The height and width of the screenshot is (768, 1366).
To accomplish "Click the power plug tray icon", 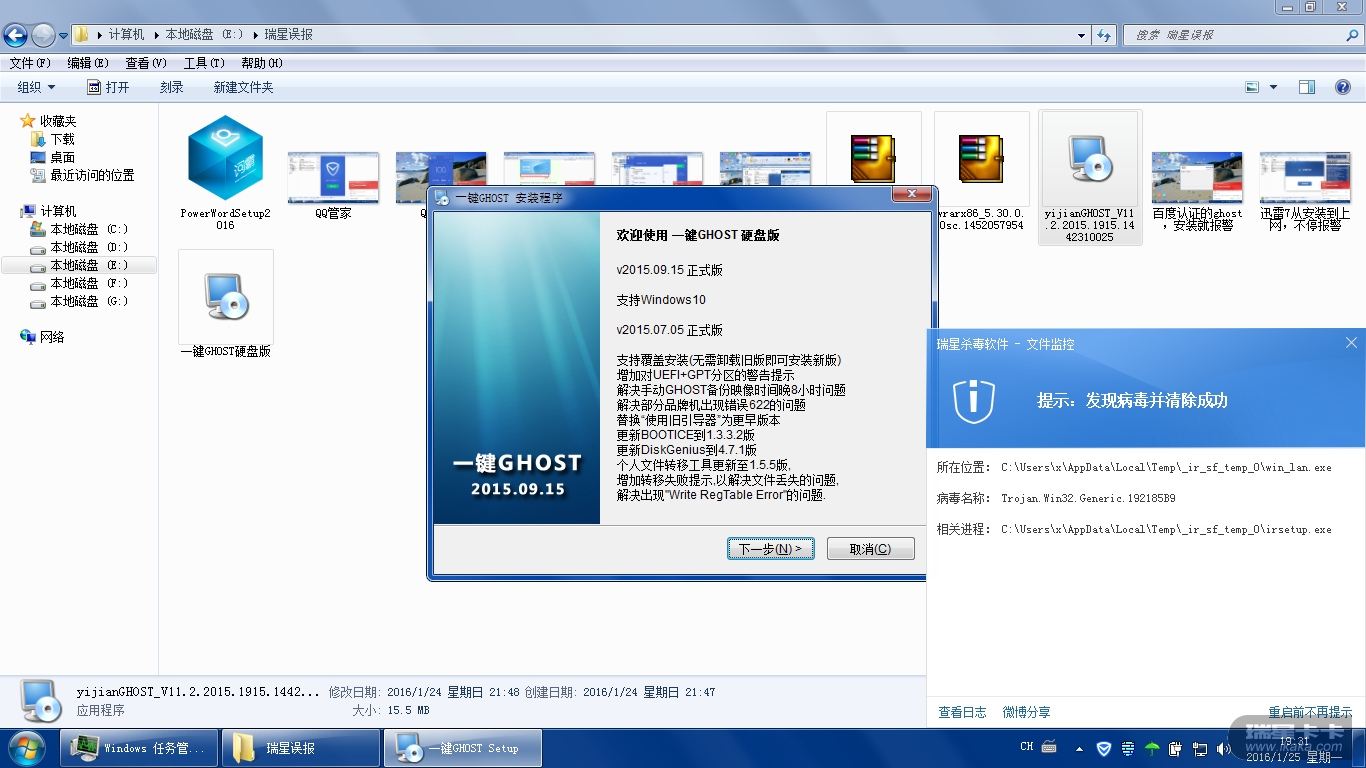I will coord(1175,748).
